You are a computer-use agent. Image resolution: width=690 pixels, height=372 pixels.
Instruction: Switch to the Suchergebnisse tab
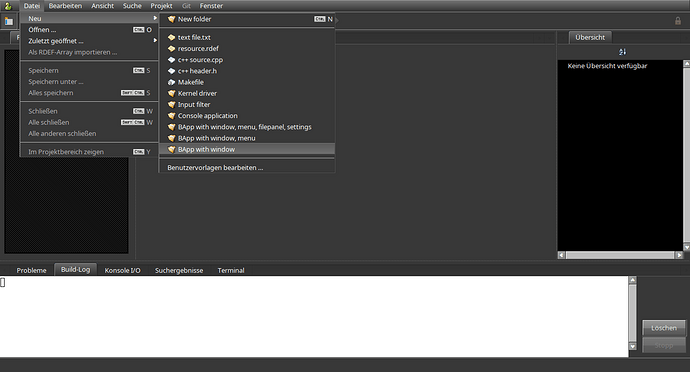[x=179, y=270]
